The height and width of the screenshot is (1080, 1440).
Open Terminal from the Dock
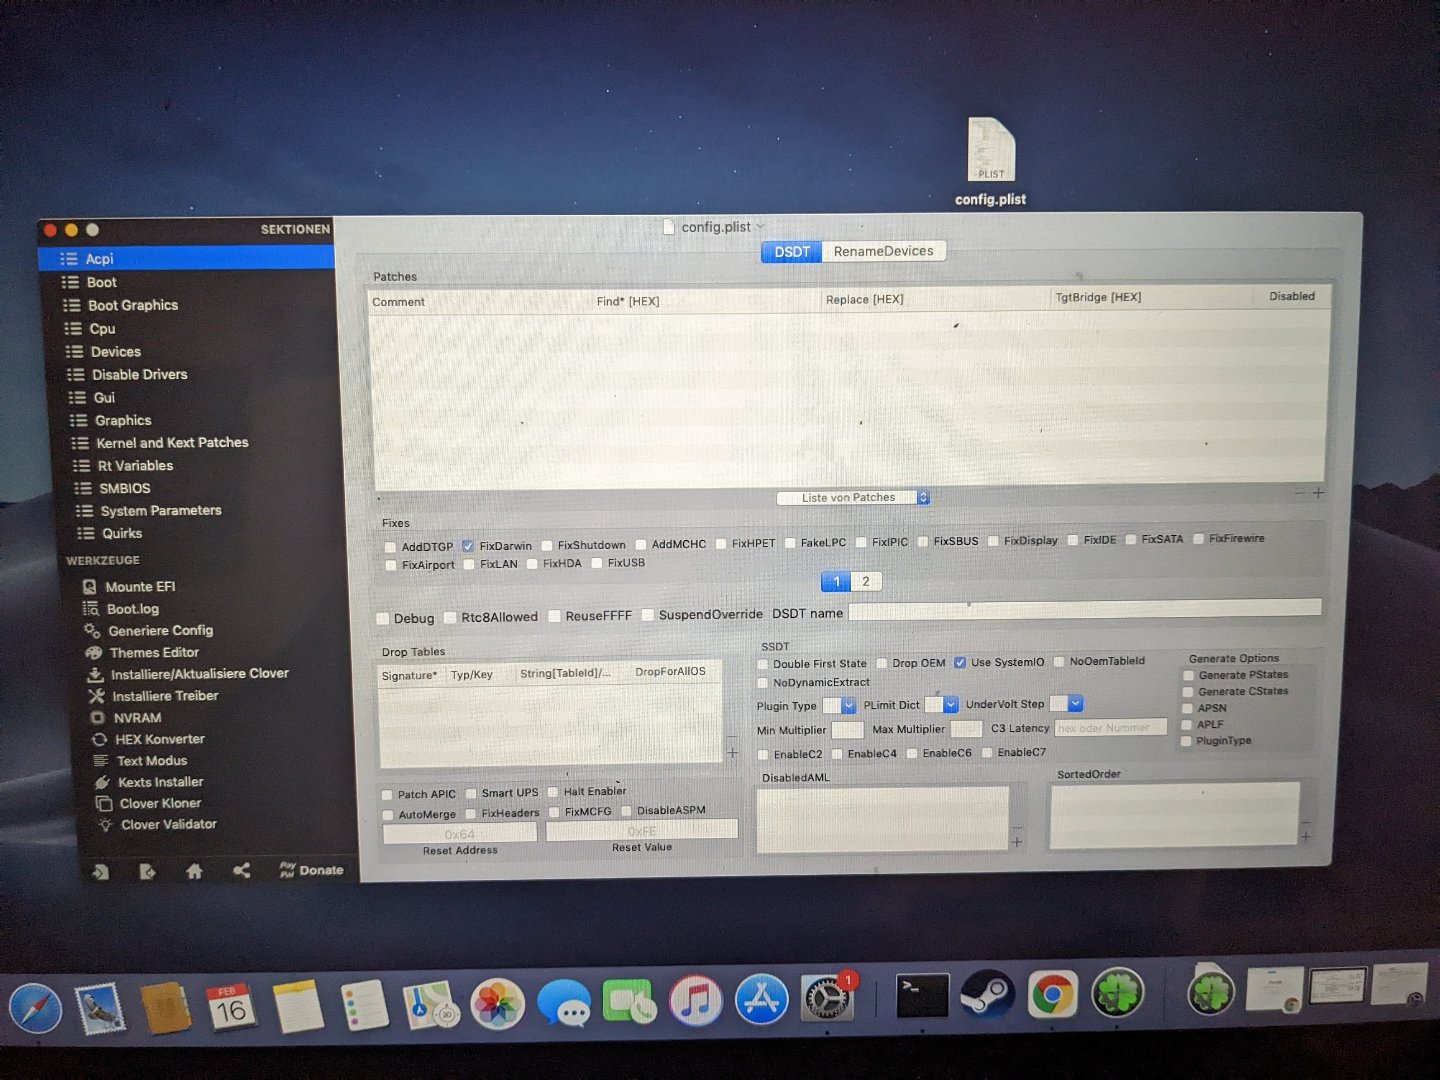[x=922, y=996]
